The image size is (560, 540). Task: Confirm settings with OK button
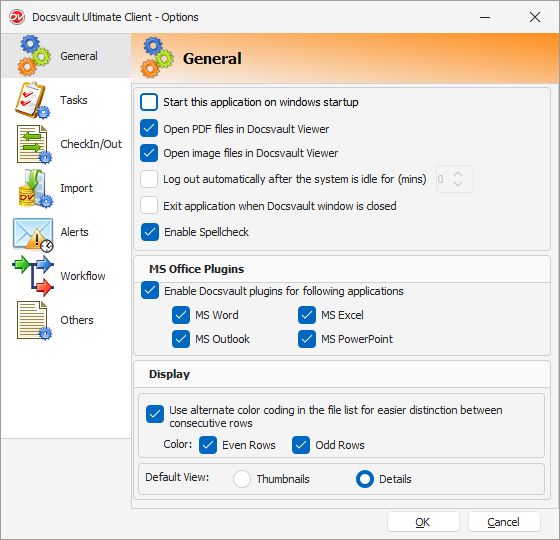[x=423, y=522]
